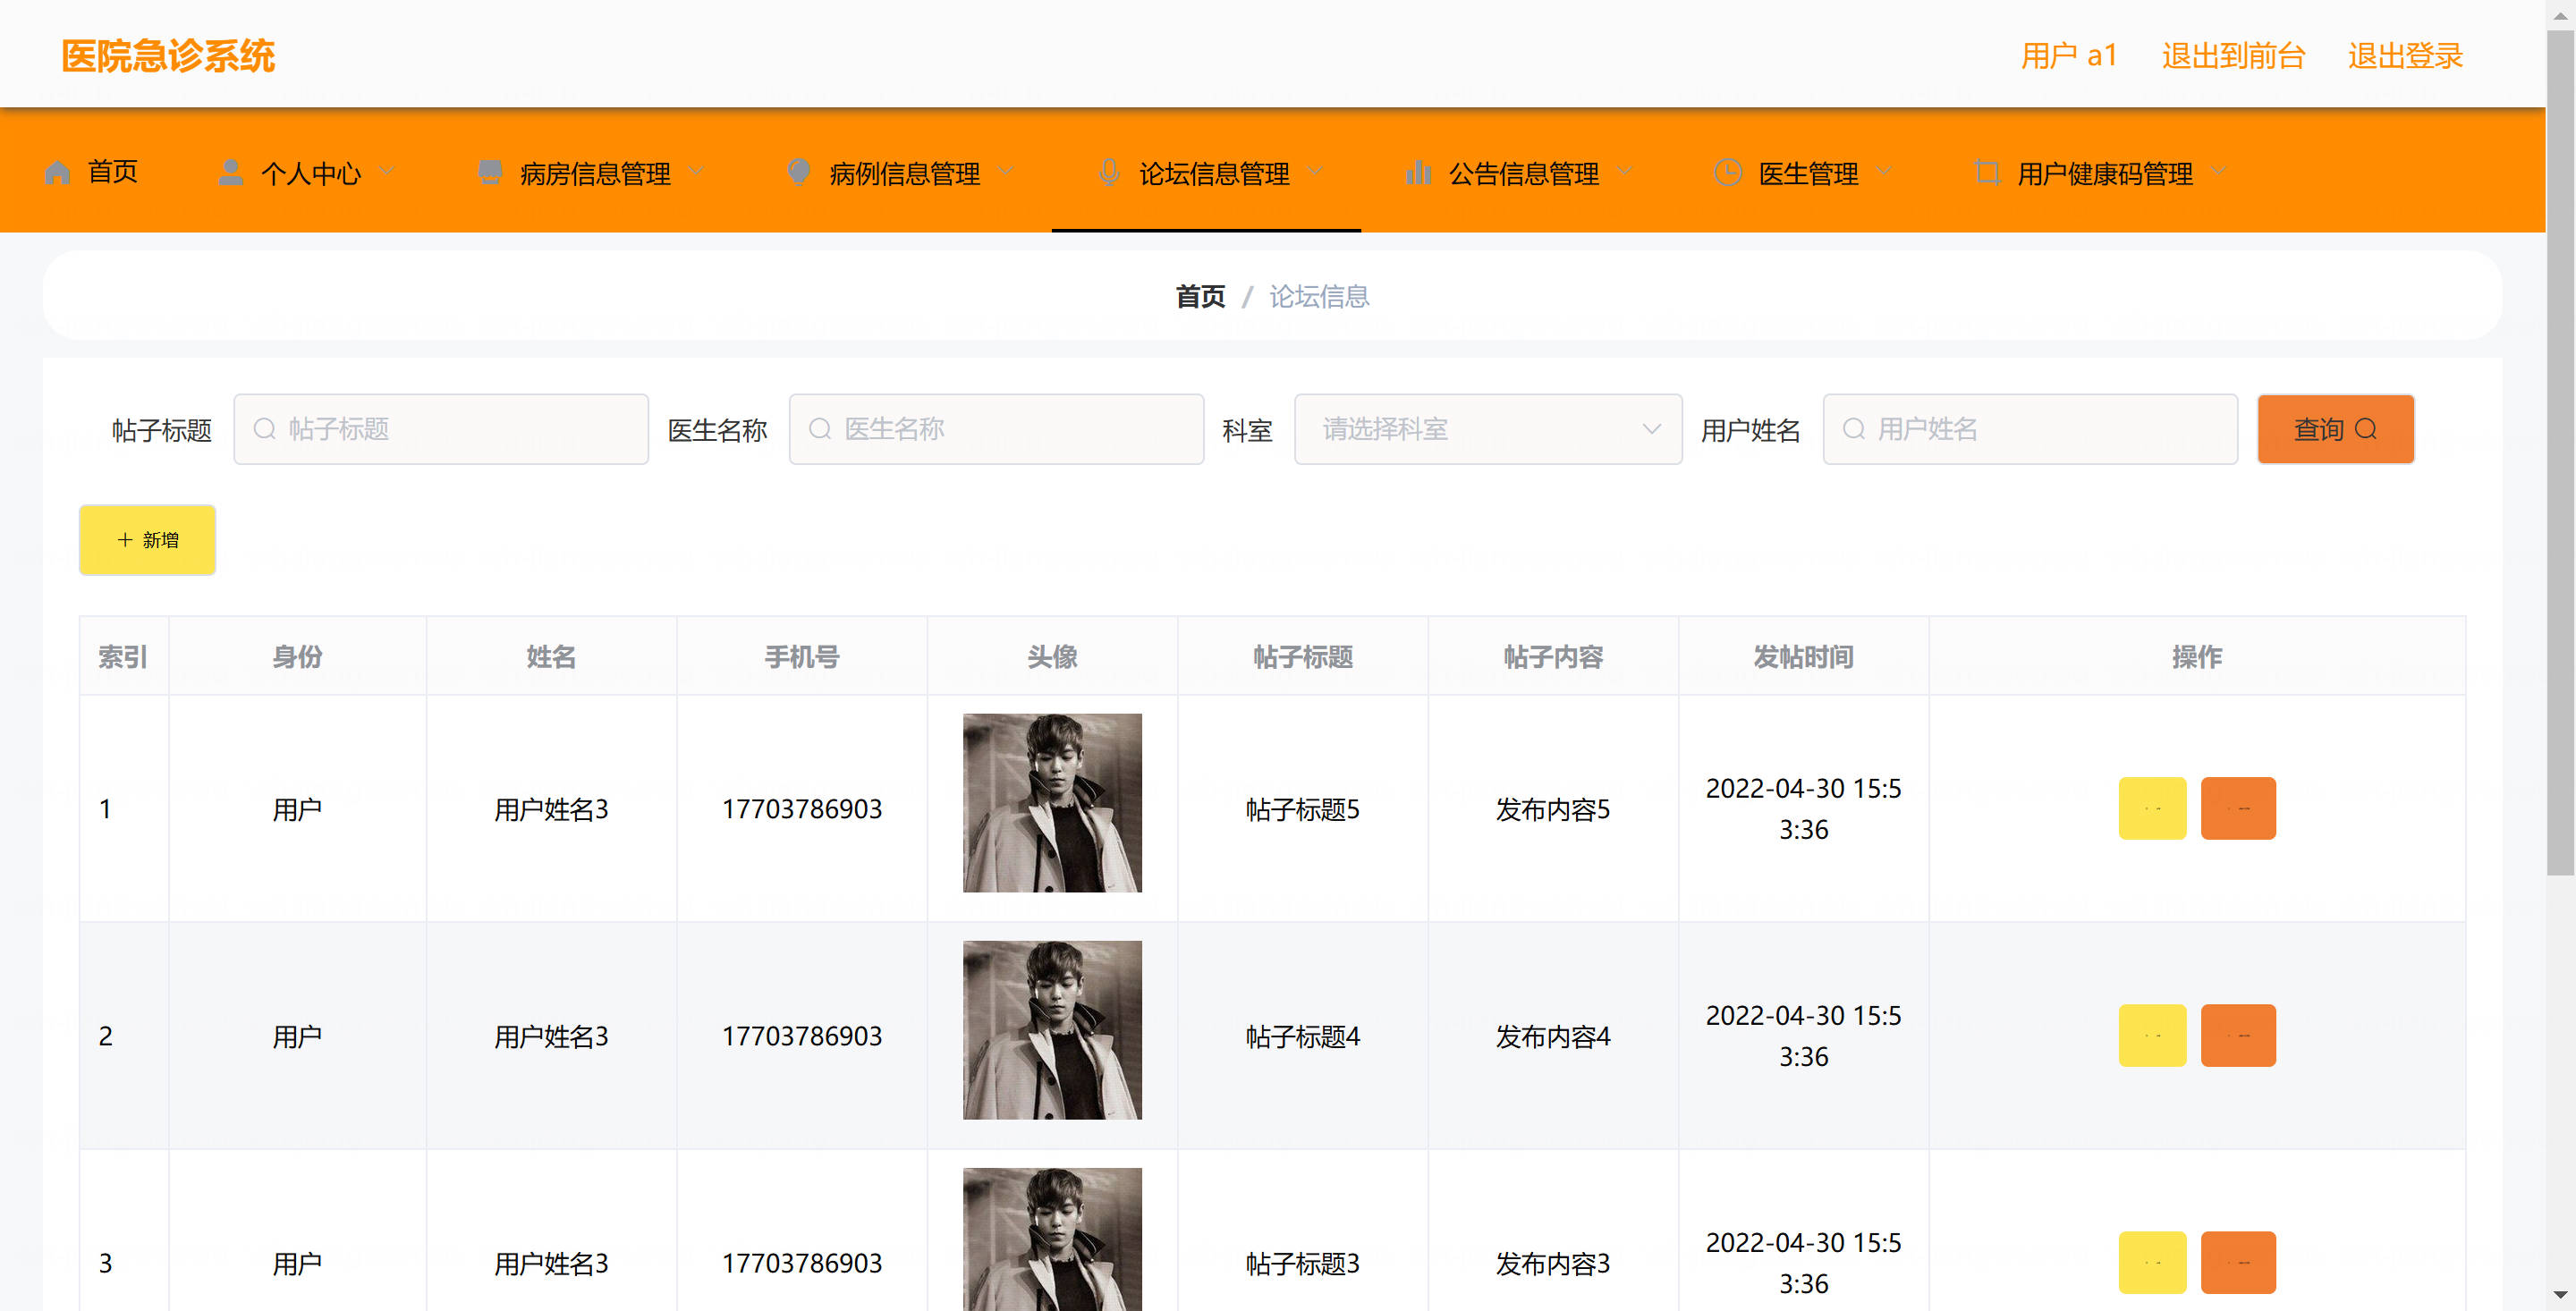Open avatar thumbnail in 帖子标题5 row

(x=1052, y=802)
